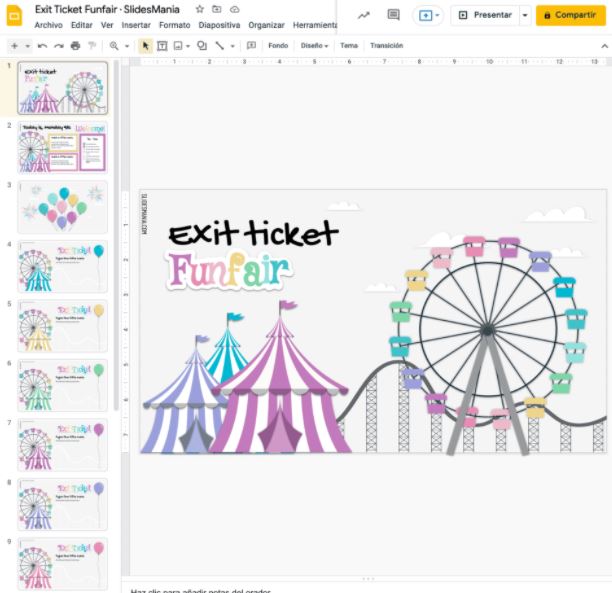Screen dimensions: 612x593
Task: Open the activity dashboard trend icon
Action: pyautogui.click(x=364, y=15)
